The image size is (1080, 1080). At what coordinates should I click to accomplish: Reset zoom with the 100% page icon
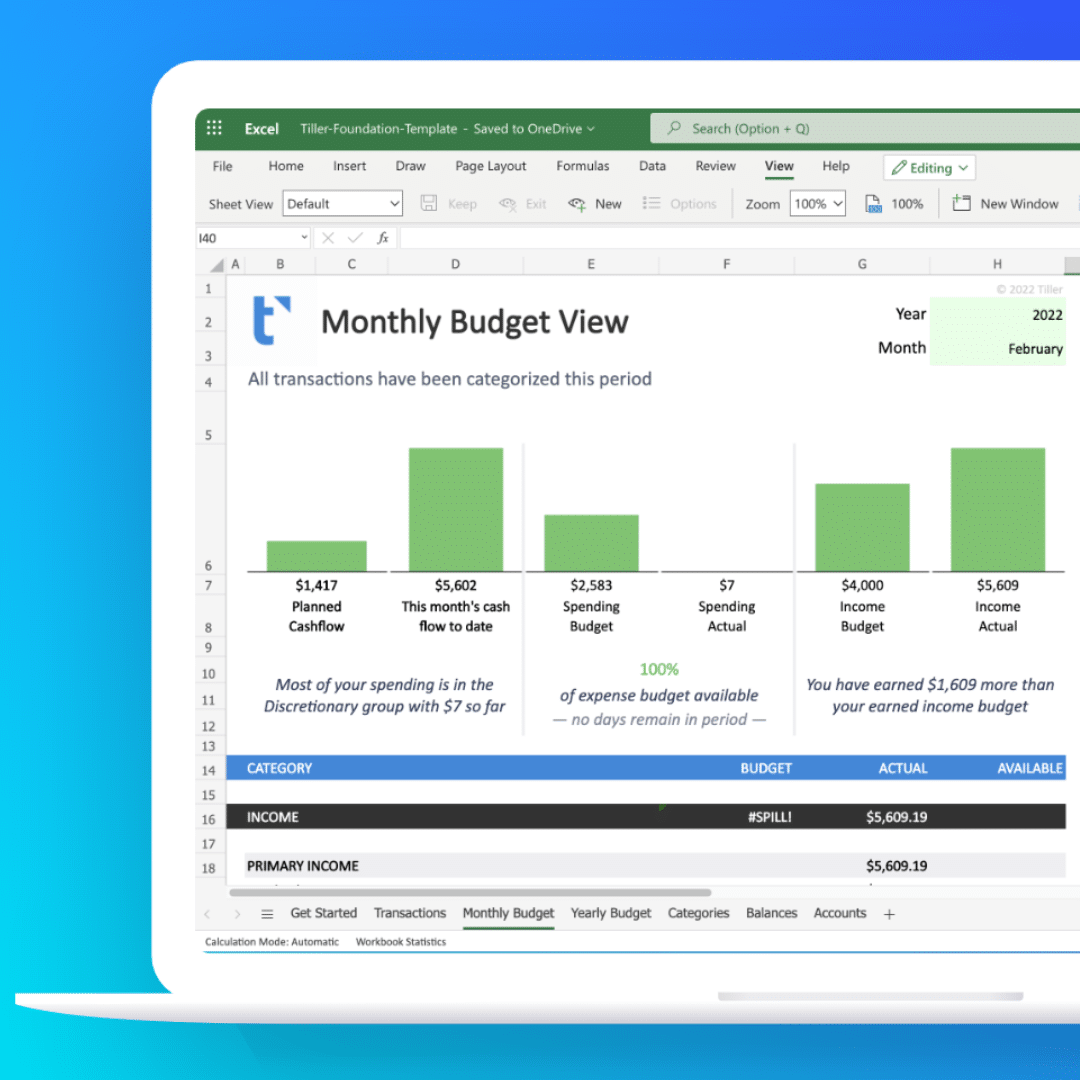873,204
